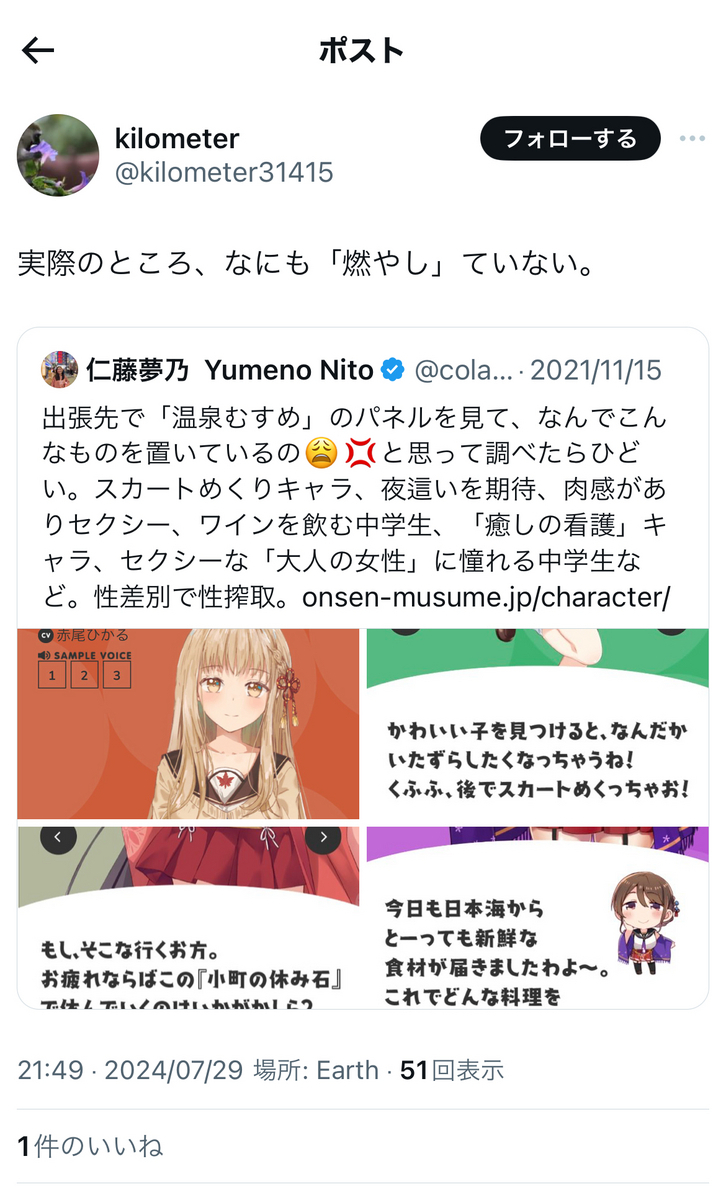
Task: Select sample voice button 3
Action: click(x=118, y=676)
